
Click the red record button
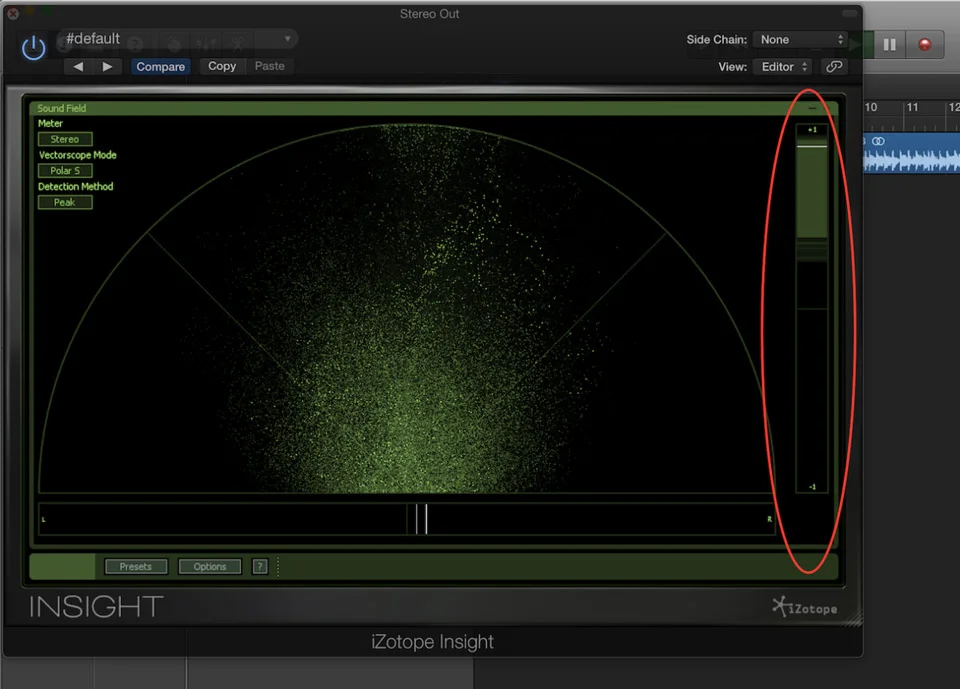coord(924,45)
